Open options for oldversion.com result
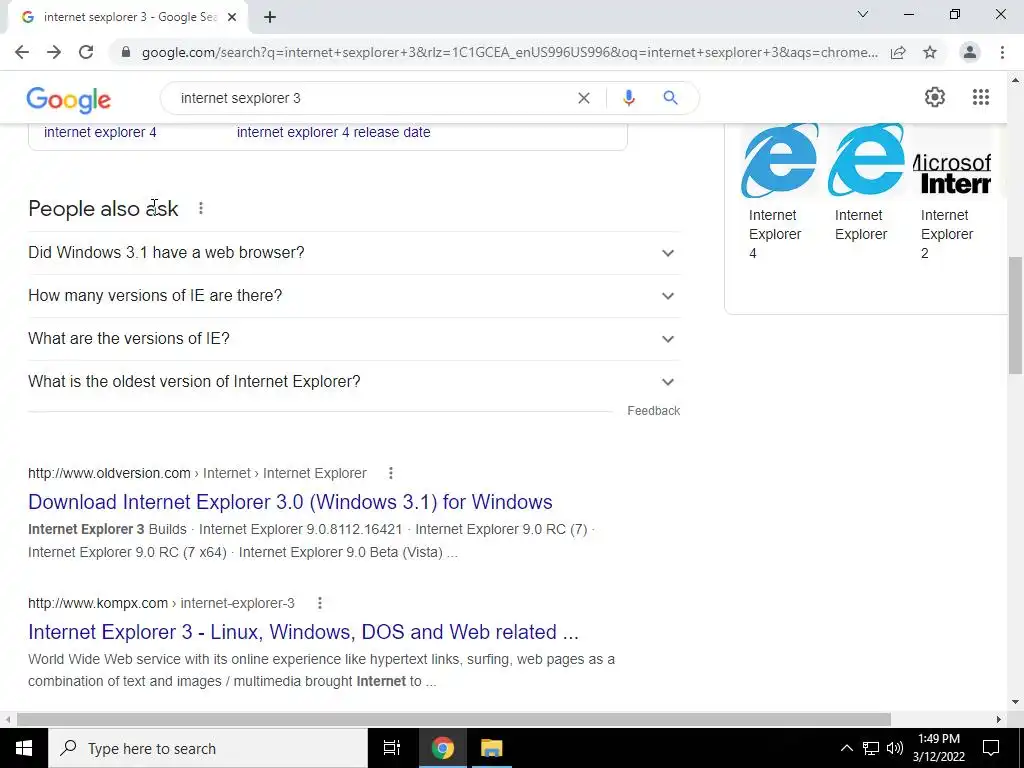This screenshot has height=768, width=1024. (391, 473)
